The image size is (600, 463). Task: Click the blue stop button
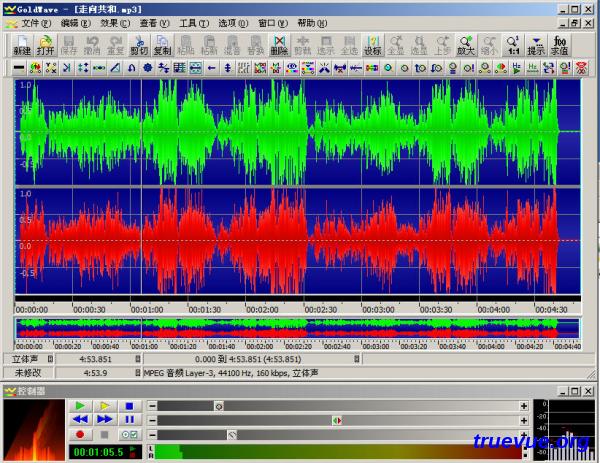coord(129,406)
